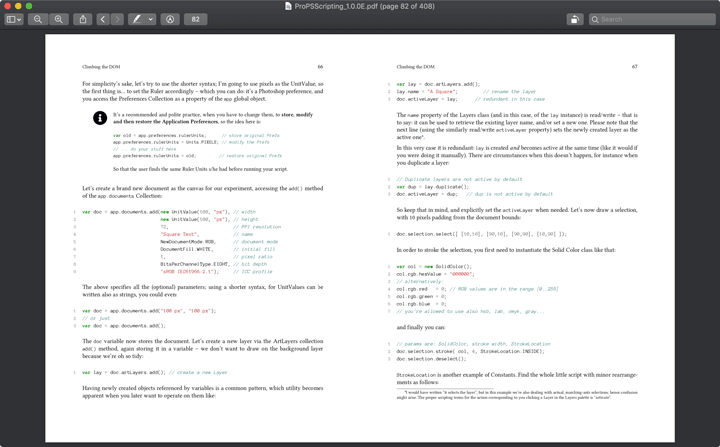Image resolution: width=720 pixels, height=447 pixels.
Task: Click the code 'NewDocumentMode.RGB'
Action: tap(187, 242)
